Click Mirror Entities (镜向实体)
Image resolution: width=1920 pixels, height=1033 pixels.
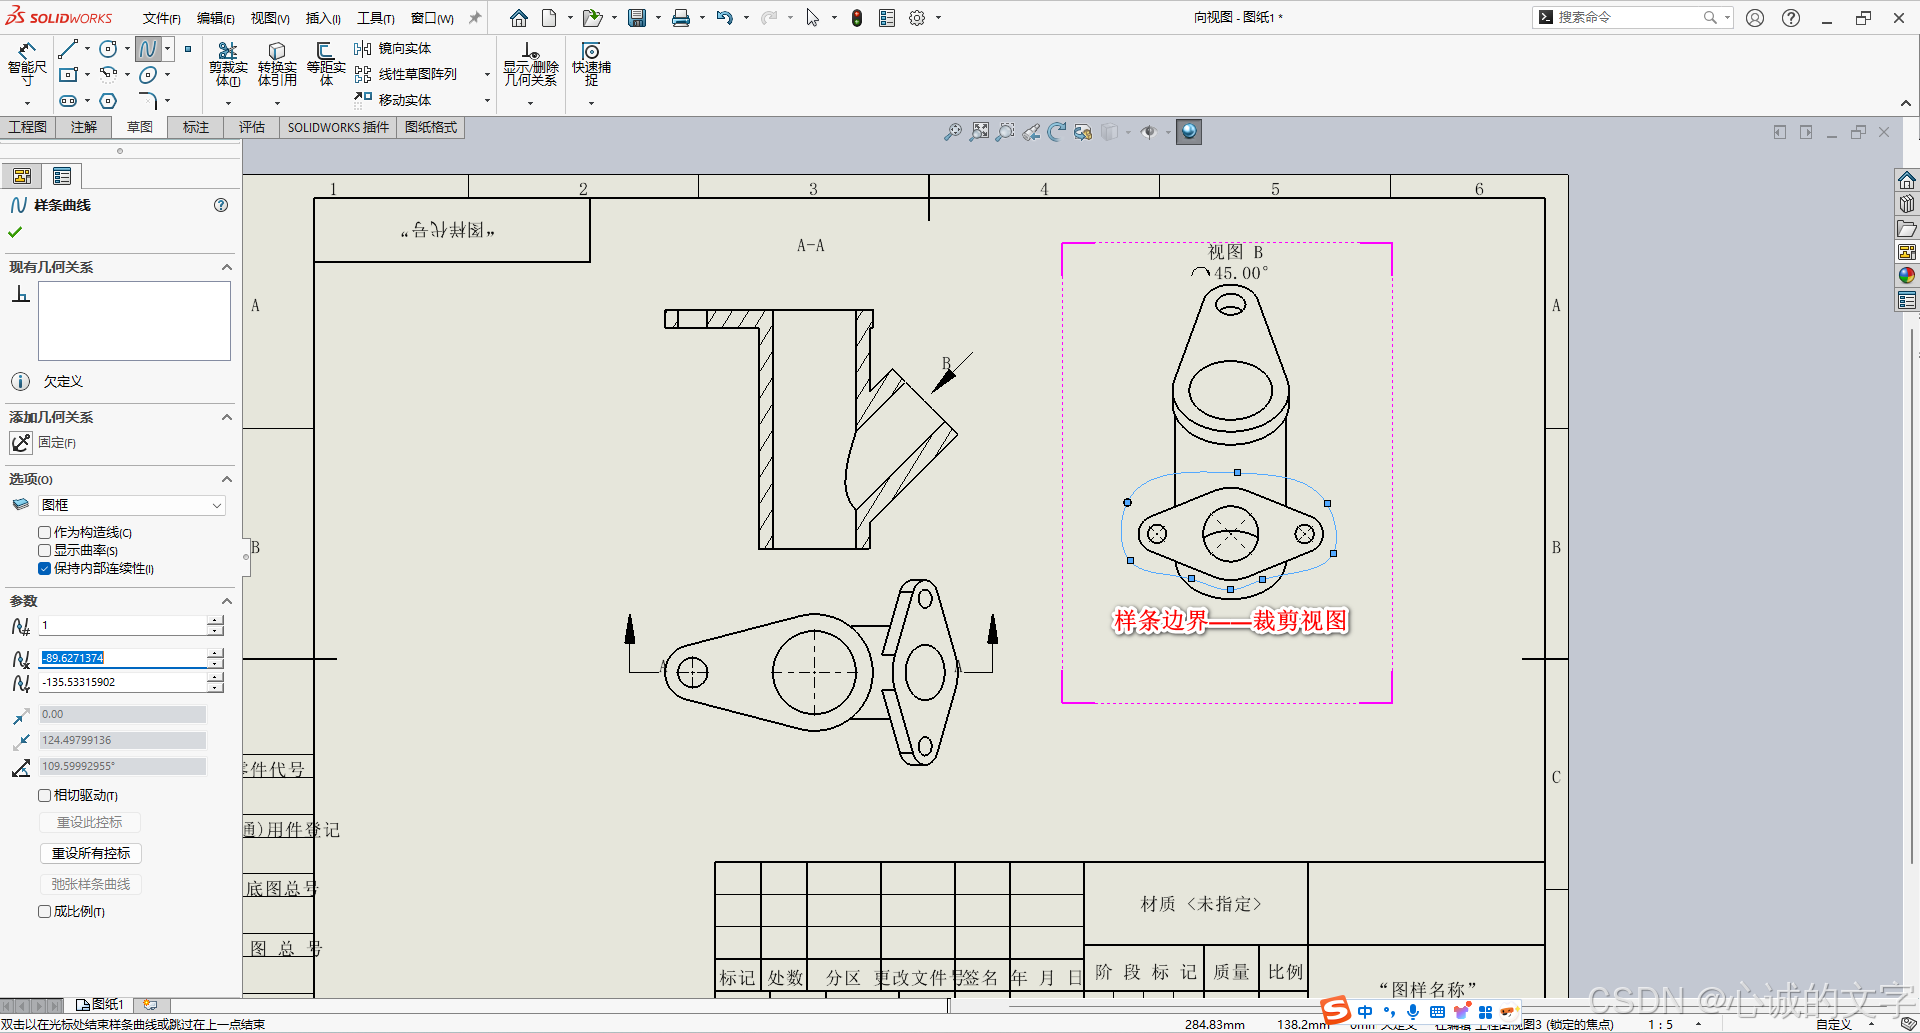click(x=393, y=48)
